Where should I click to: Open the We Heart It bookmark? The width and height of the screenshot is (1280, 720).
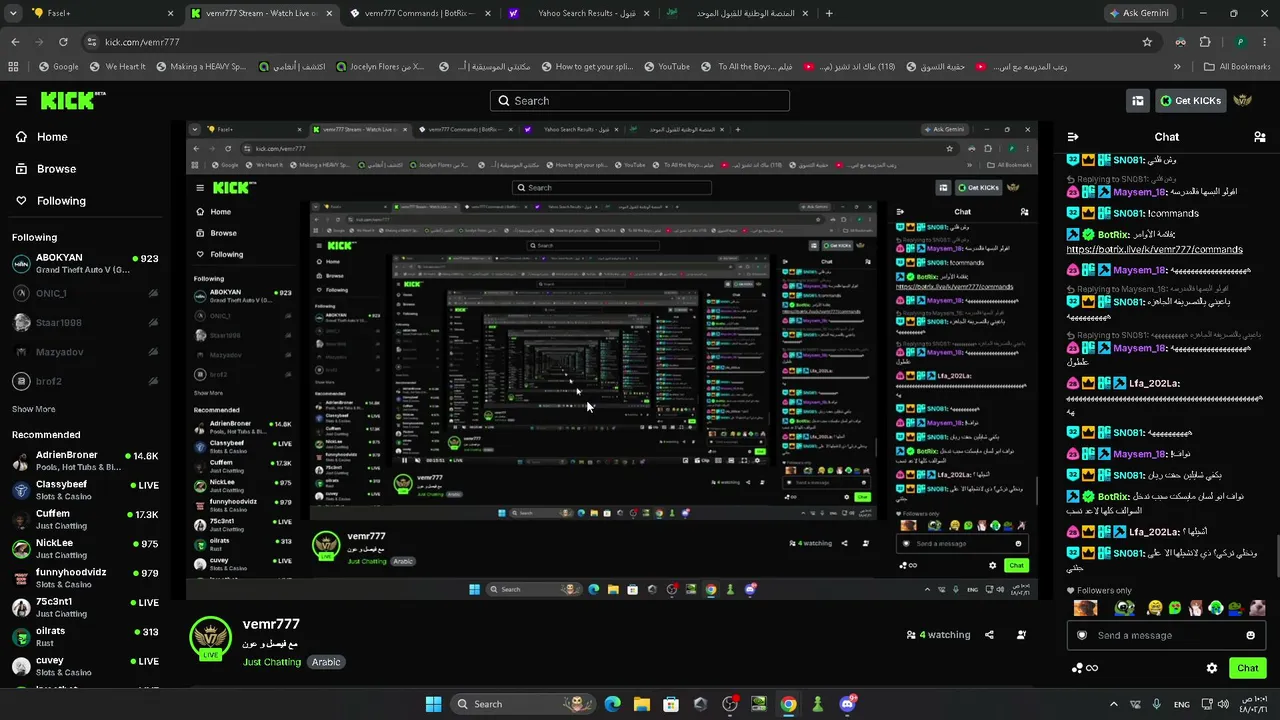click(117, 67)
